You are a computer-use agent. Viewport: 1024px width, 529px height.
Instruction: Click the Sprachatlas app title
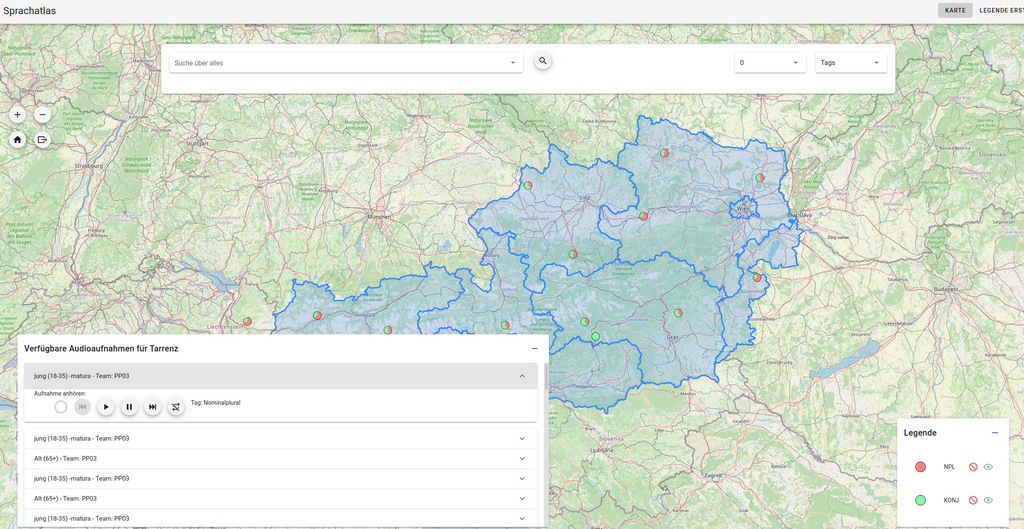pyautogui.click(x=29, y=10)
